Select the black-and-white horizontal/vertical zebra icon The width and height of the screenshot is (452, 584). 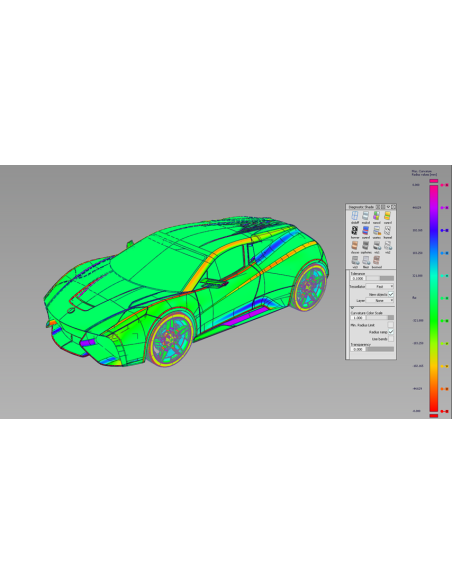[x=355, y=231]
